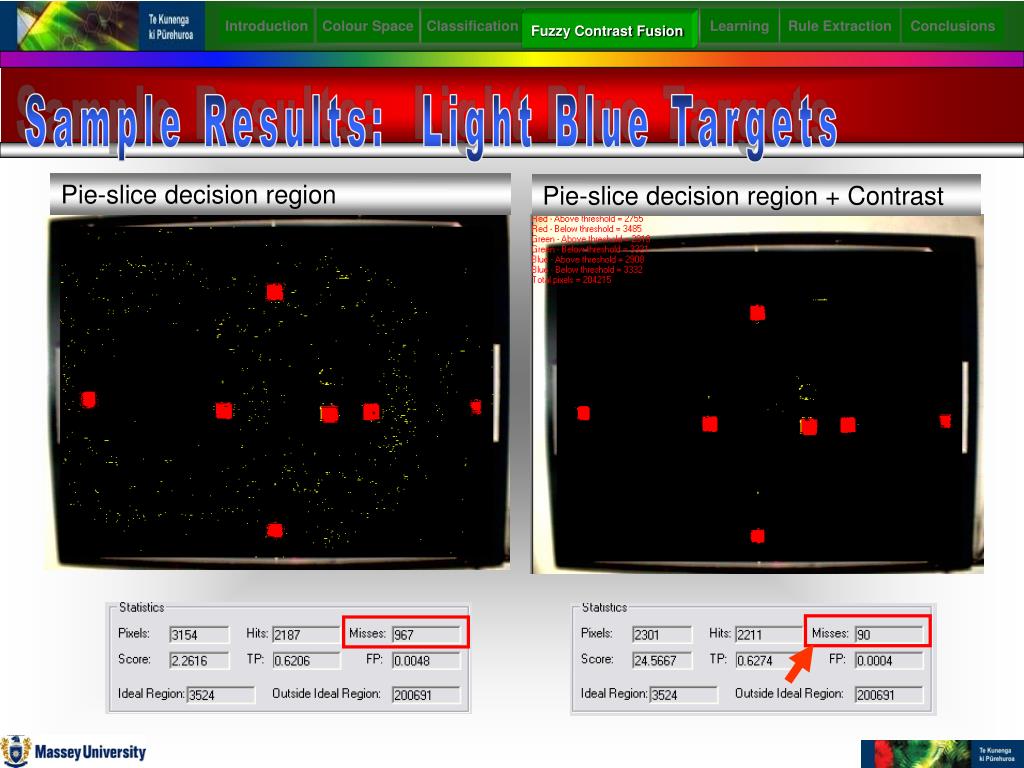Screen dimensions: 1024x768
Task: Click the 'Blue - Below threshold = 3332' line
Action: pos(587,269)
